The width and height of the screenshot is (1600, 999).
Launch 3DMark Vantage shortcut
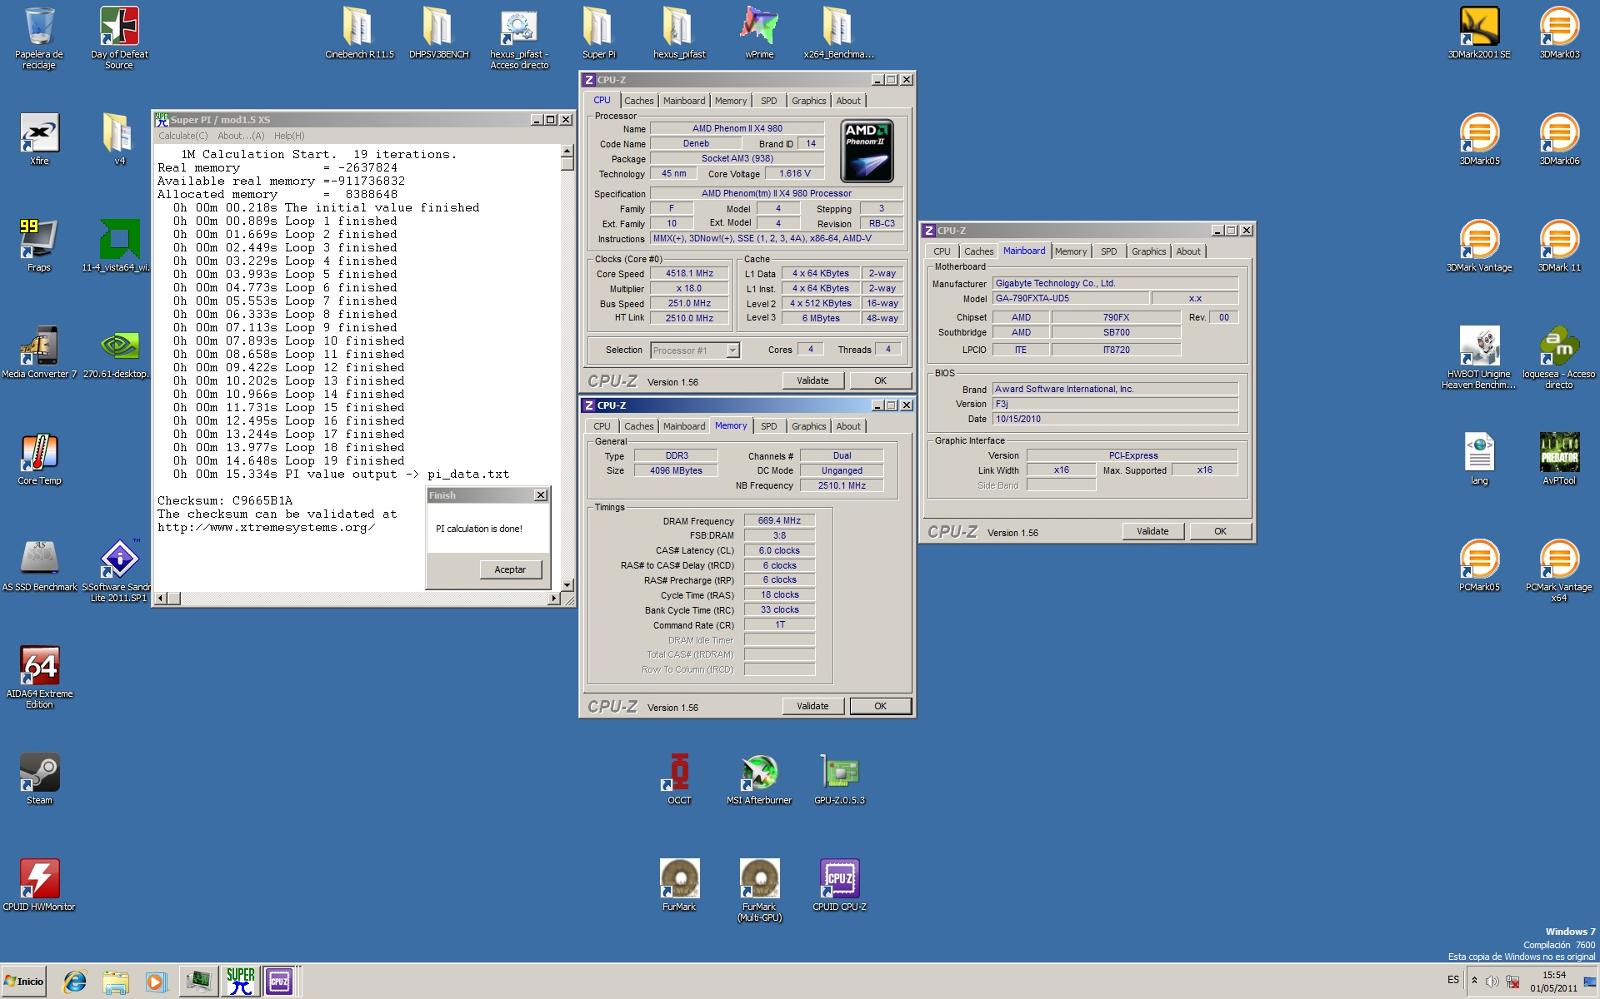click(1479, 246)
